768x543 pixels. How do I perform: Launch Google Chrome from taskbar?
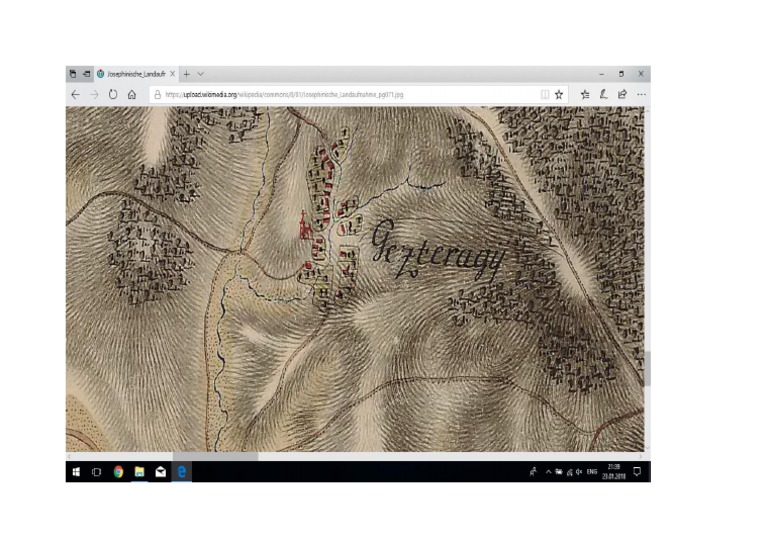coord(118,472)
